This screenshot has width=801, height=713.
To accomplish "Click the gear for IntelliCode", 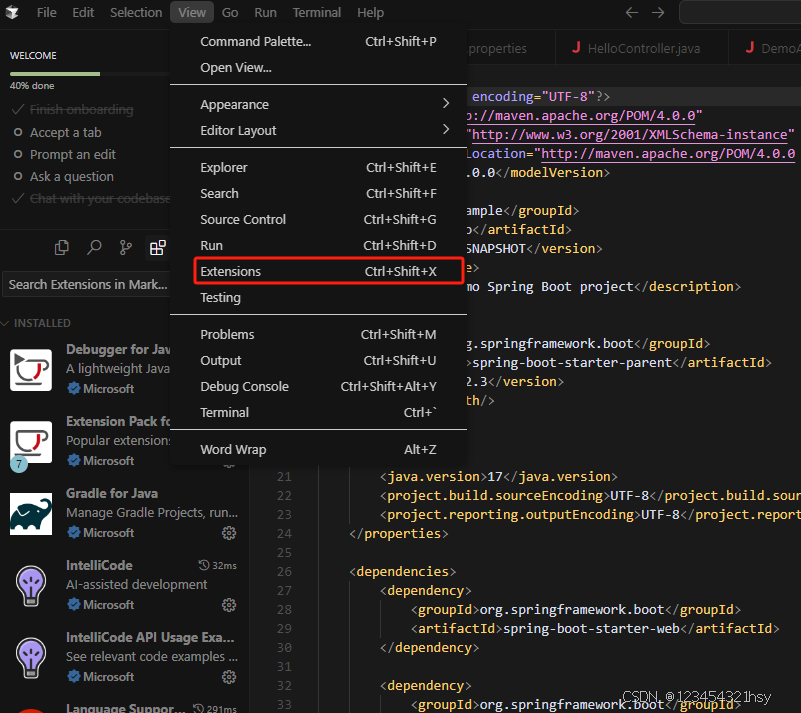I will pyautogui.click(x=229, y=605).
